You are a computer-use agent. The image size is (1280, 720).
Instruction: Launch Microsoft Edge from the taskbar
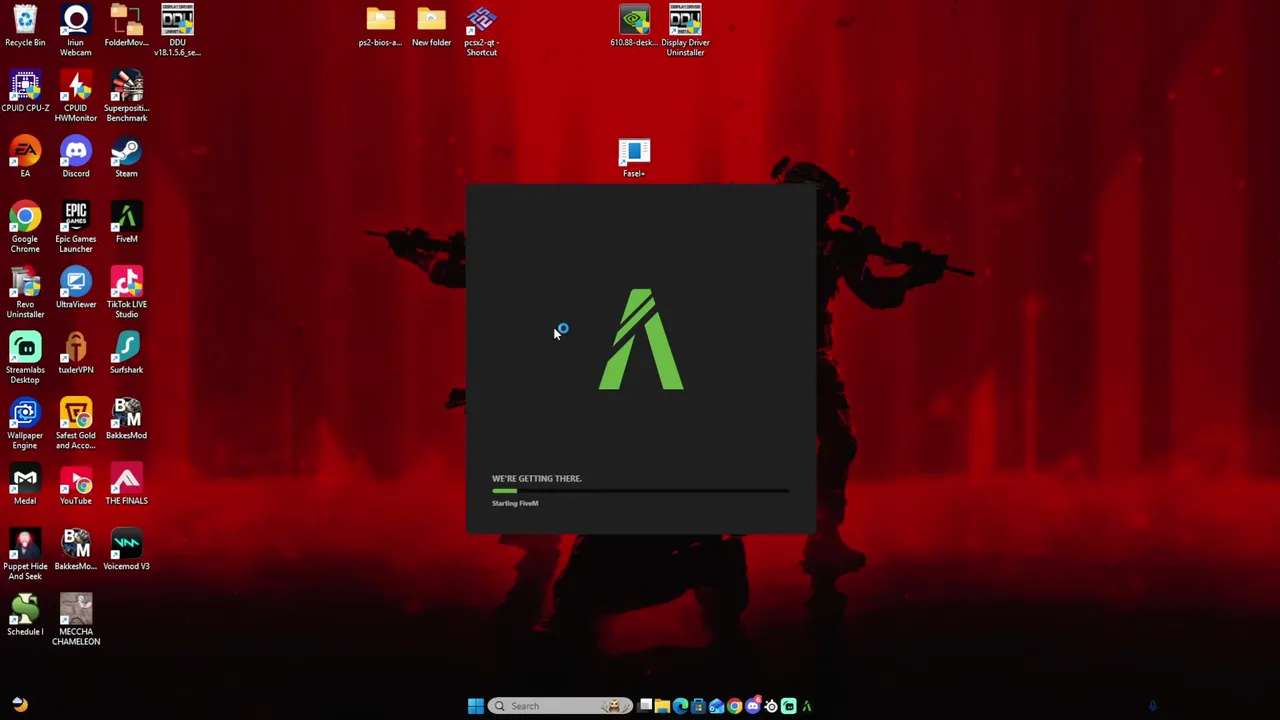tap(680, 706)
